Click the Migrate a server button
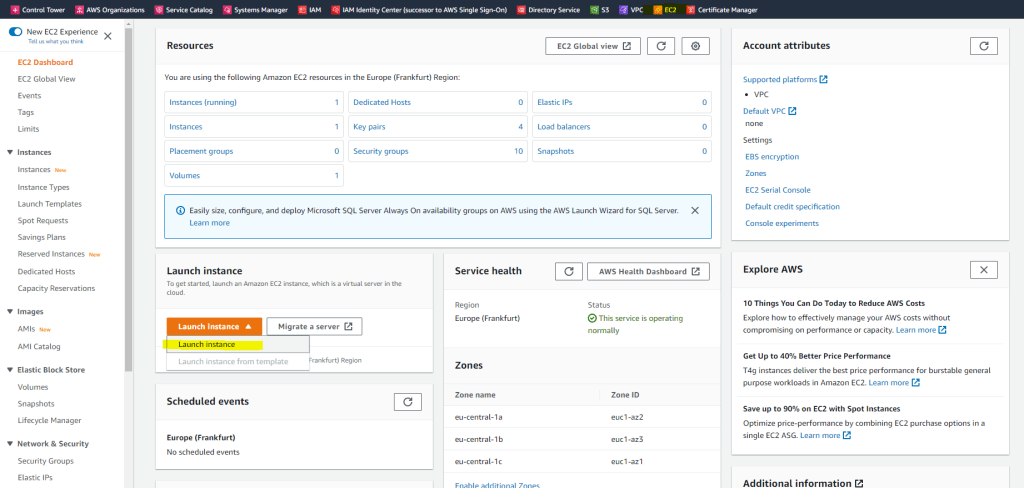Image resolution: width=1024 pixels, height=488 pixels. pyautogui.click(x=314, y=326)
